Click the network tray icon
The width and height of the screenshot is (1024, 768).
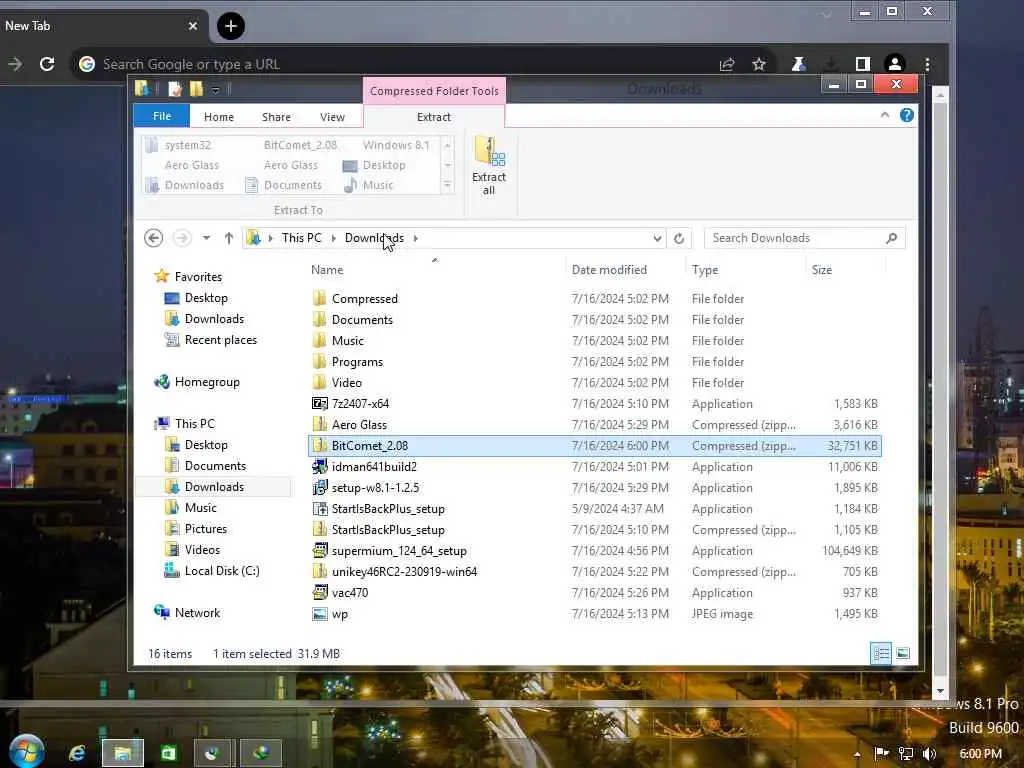click(906, 754)
